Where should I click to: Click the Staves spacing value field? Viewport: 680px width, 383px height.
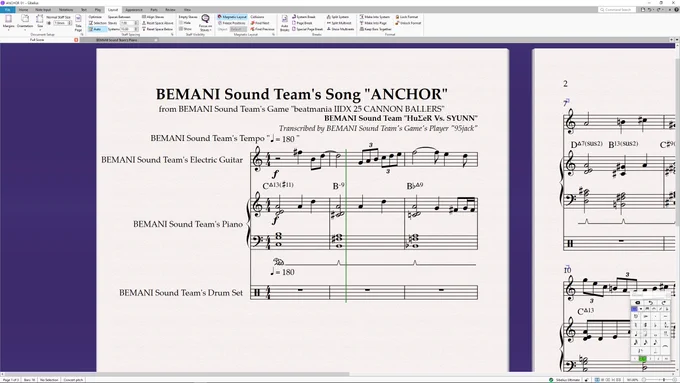tap(128, 23)
